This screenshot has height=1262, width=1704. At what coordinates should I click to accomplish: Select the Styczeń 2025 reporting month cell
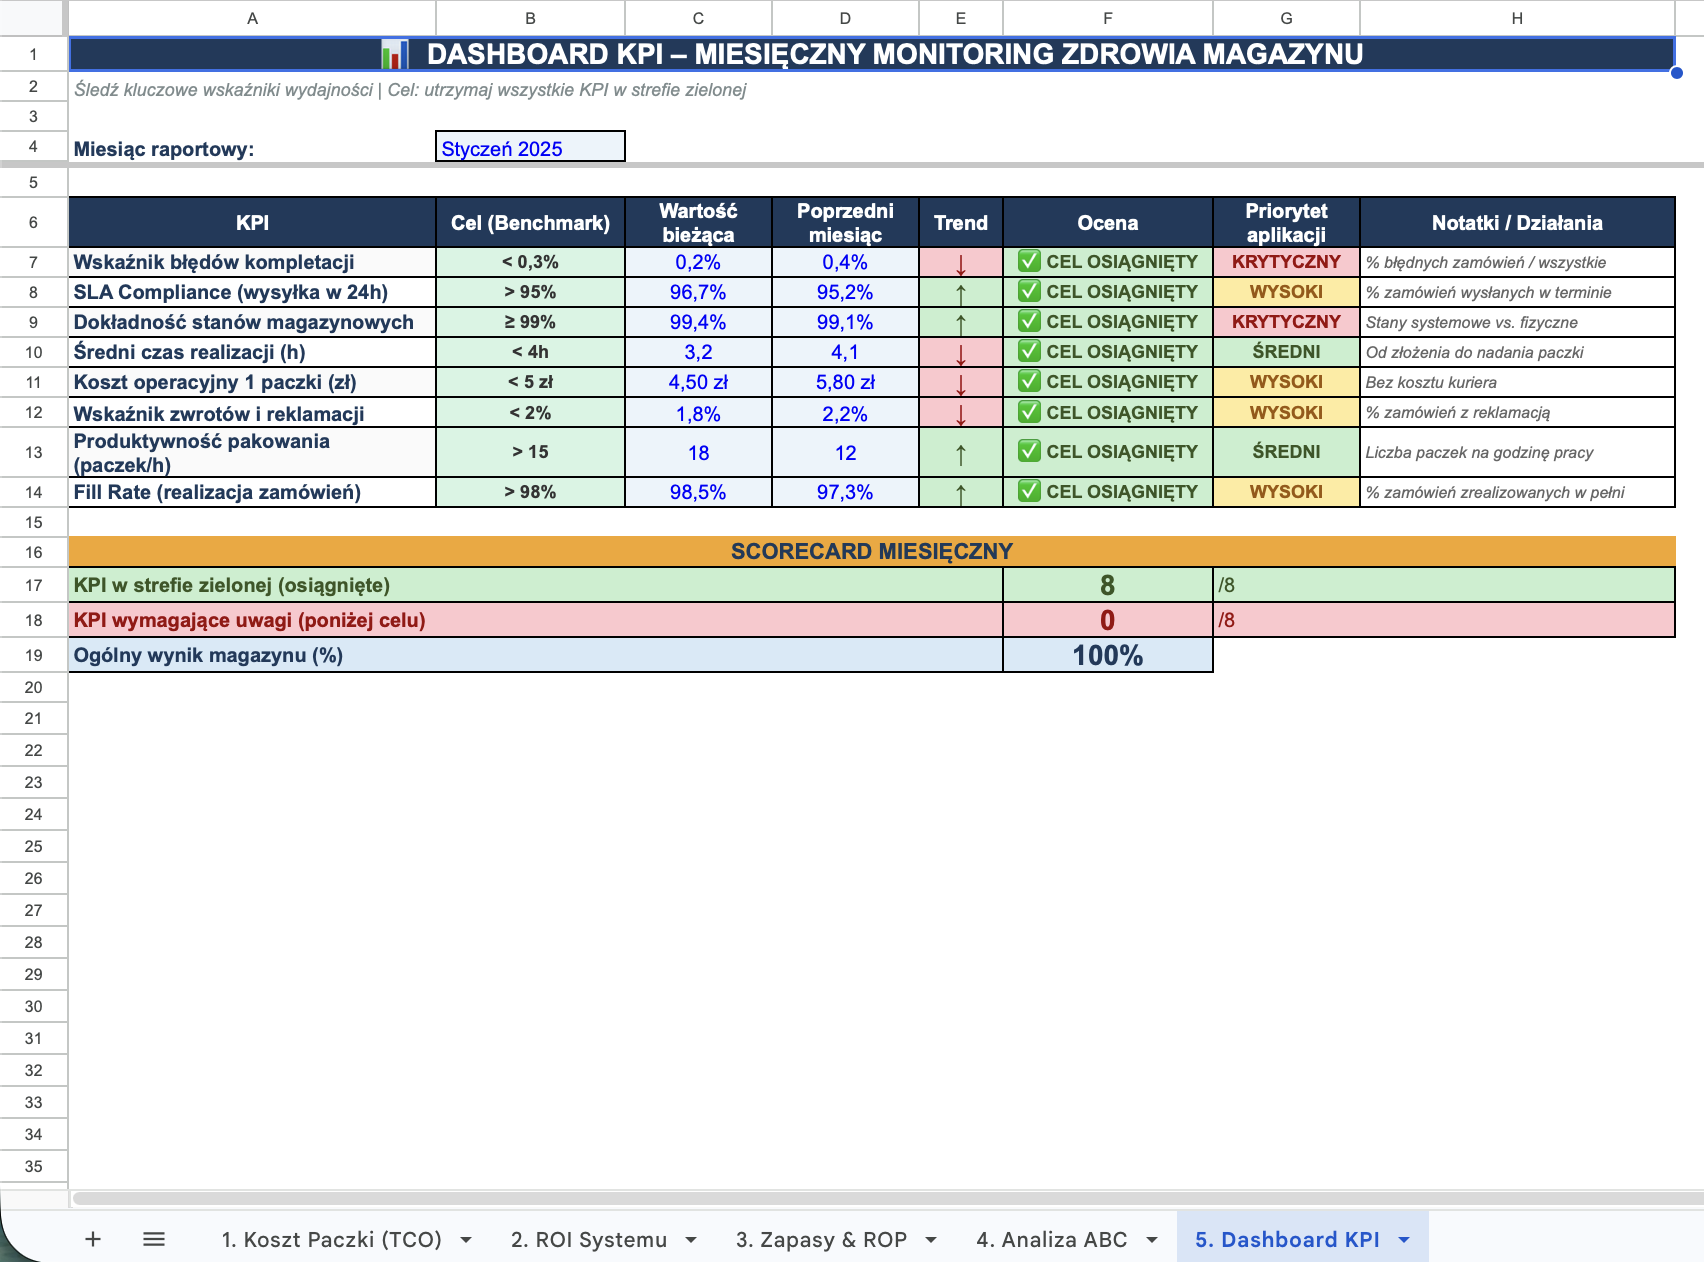coord(530,146)
